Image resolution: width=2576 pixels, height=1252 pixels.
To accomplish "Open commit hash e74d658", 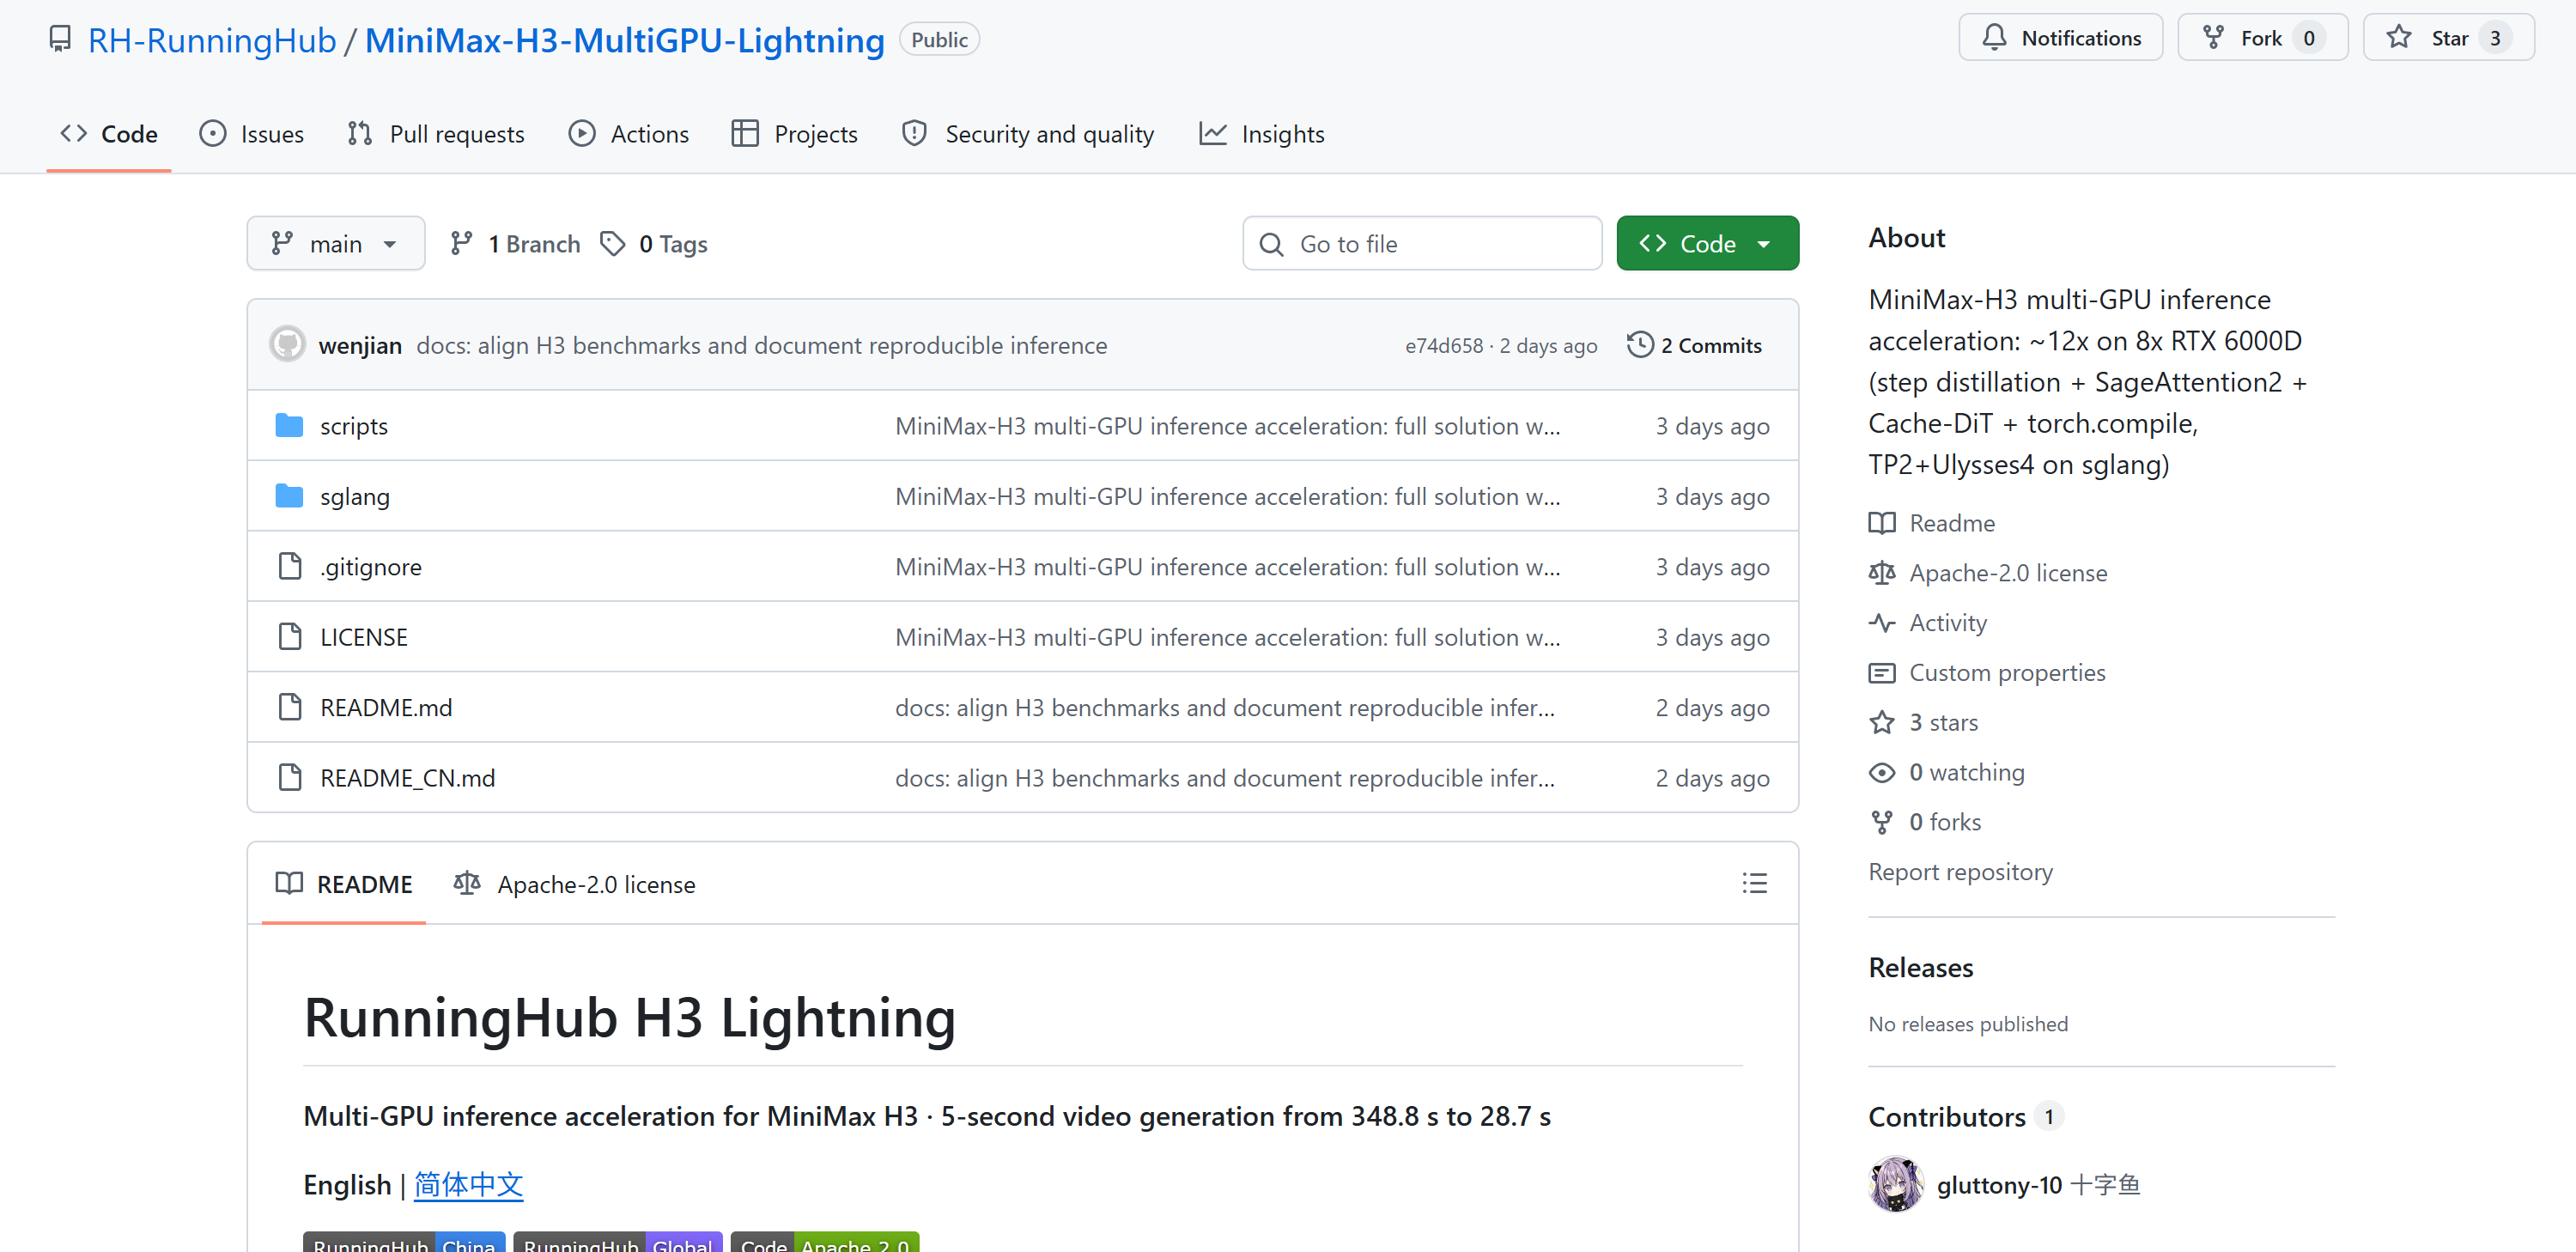I will pyautogui.click(x=1444, y=346).
